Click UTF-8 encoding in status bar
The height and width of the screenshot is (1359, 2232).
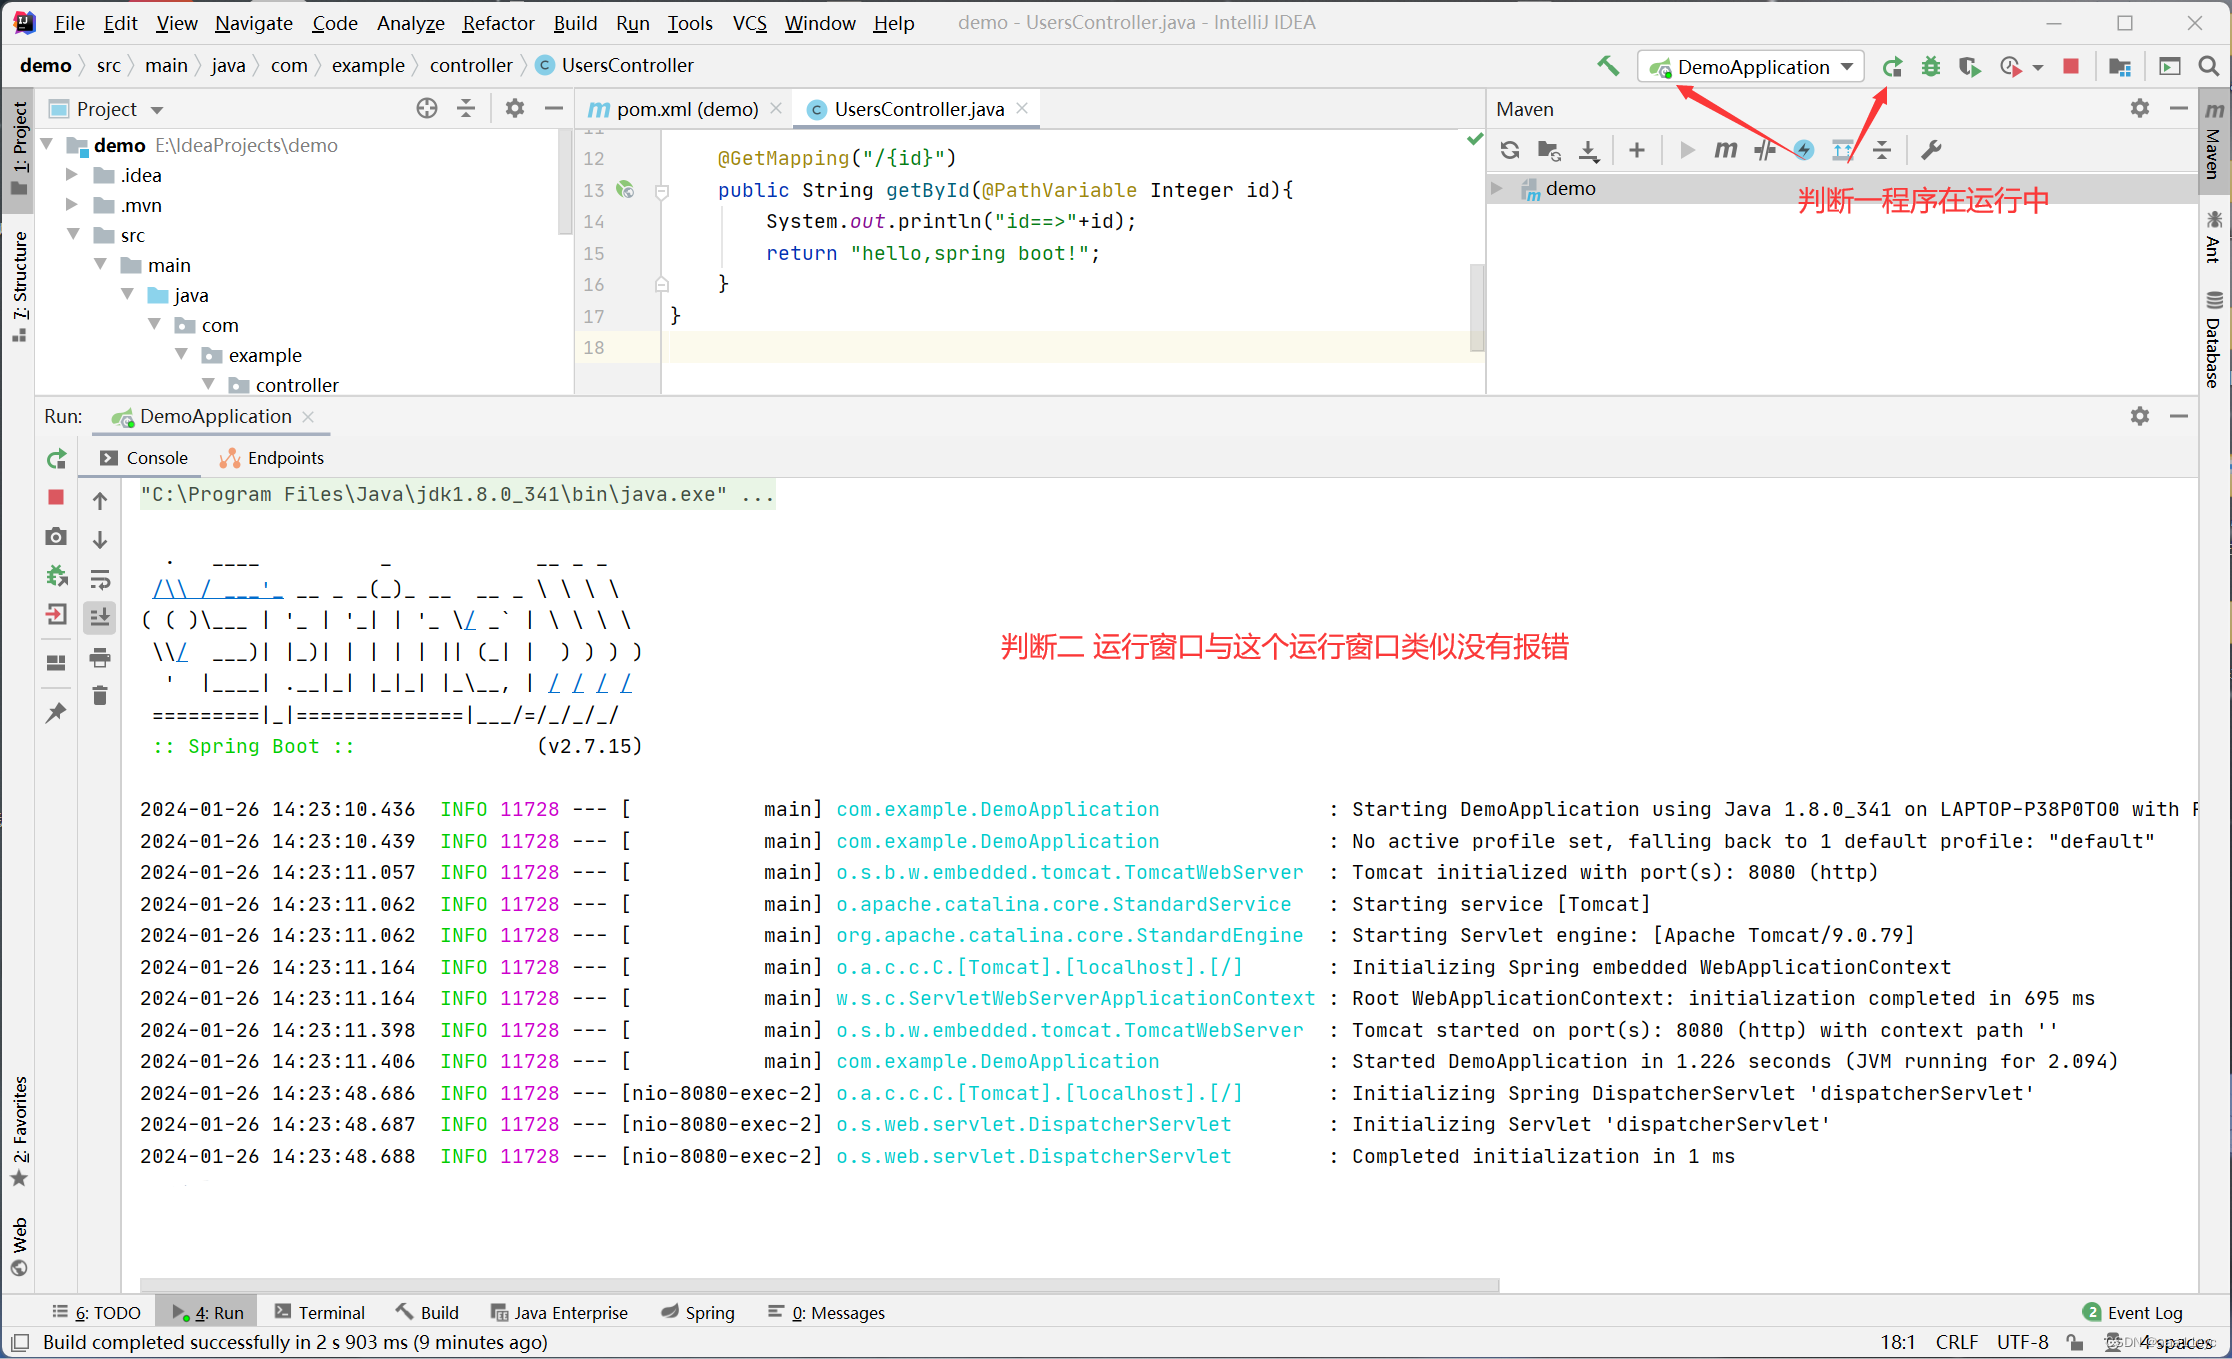tap(2022, 1342)
